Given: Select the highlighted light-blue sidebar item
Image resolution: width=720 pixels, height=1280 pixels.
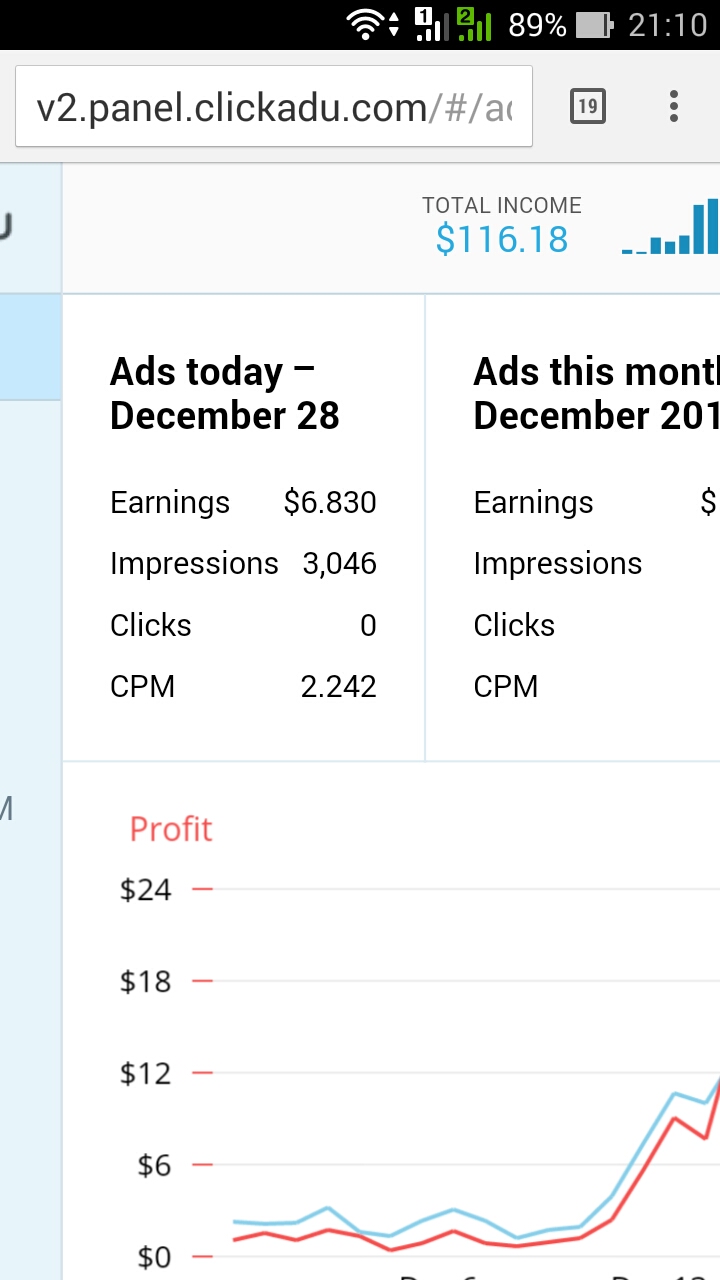Looking at the screenshot, I should pos(30,347).
